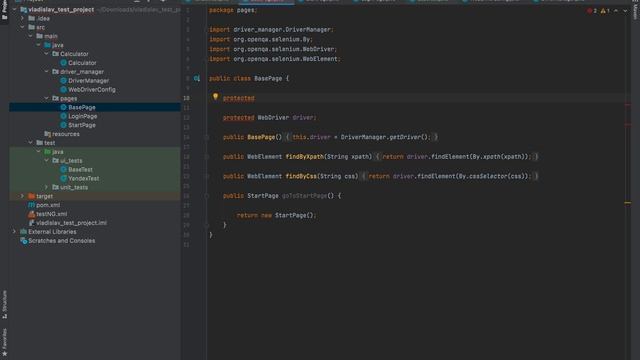Select BasePage in the project tree
The height and width of the screenshot is (360, 640).
95,107
